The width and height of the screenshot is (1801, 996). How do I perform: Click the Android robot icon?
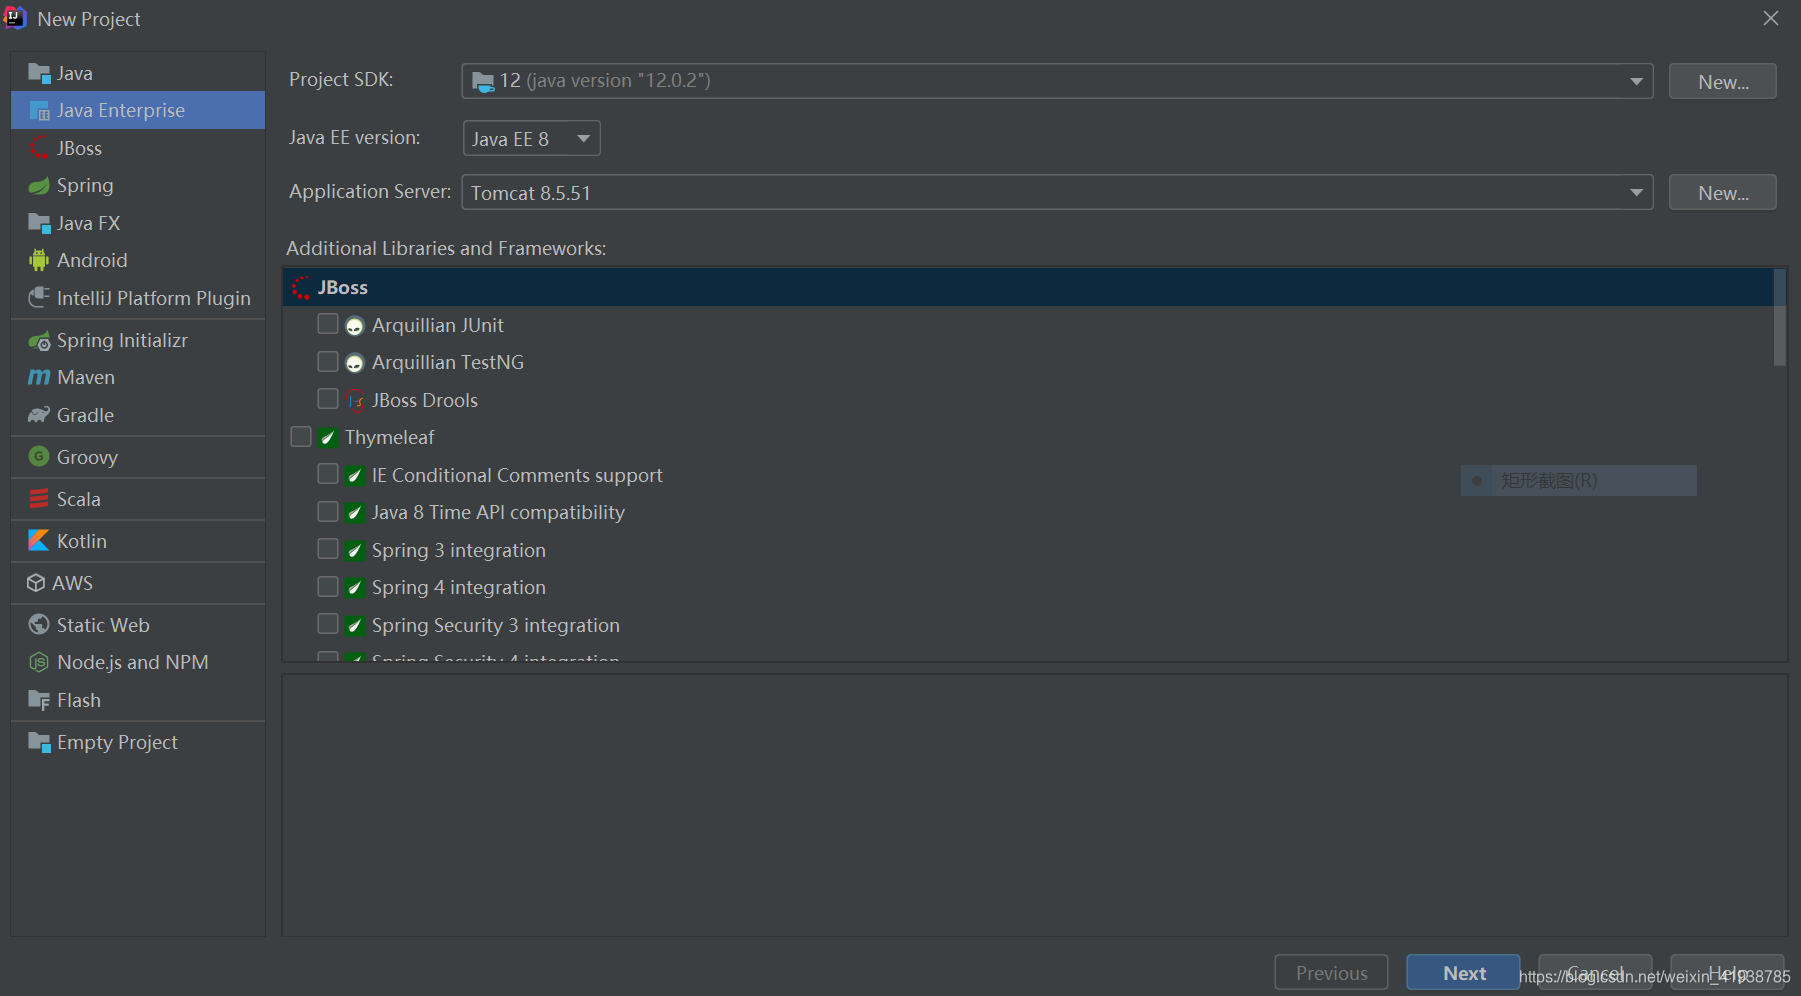click(39, 260)
